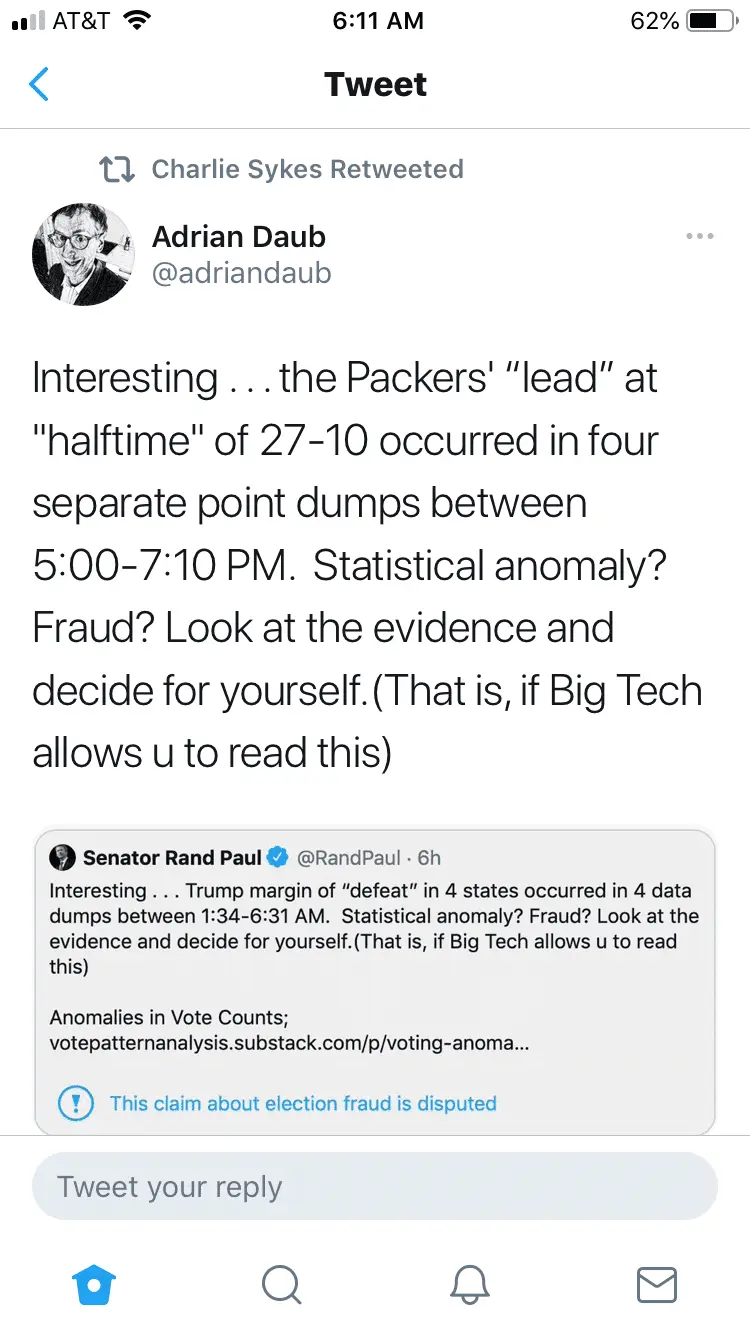Tap the @RandPaul handle in quote
The width and height of the screenshot is (750, 1334).
pyautogui.click(x=349, y=857)
